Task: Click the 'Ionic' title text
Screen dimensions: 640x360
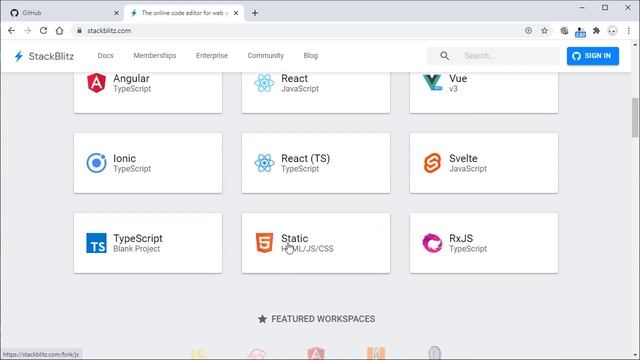Action: [x=124, y=158]
